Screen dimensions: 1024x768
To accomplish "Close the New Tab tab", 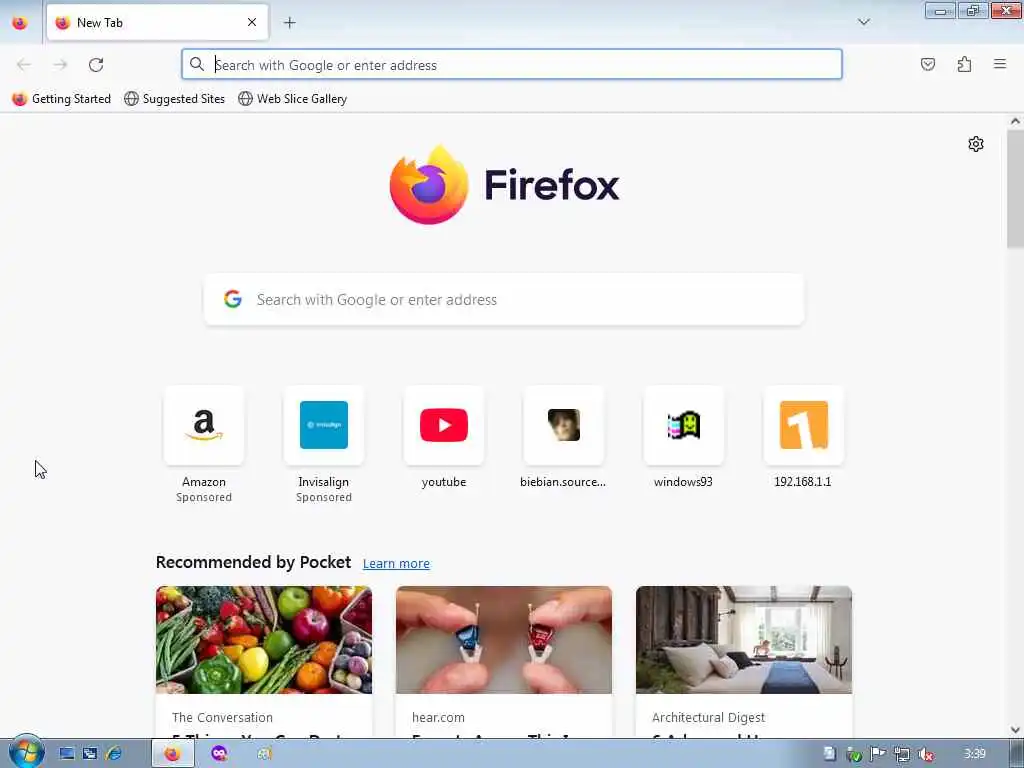I will coord(252,22).
